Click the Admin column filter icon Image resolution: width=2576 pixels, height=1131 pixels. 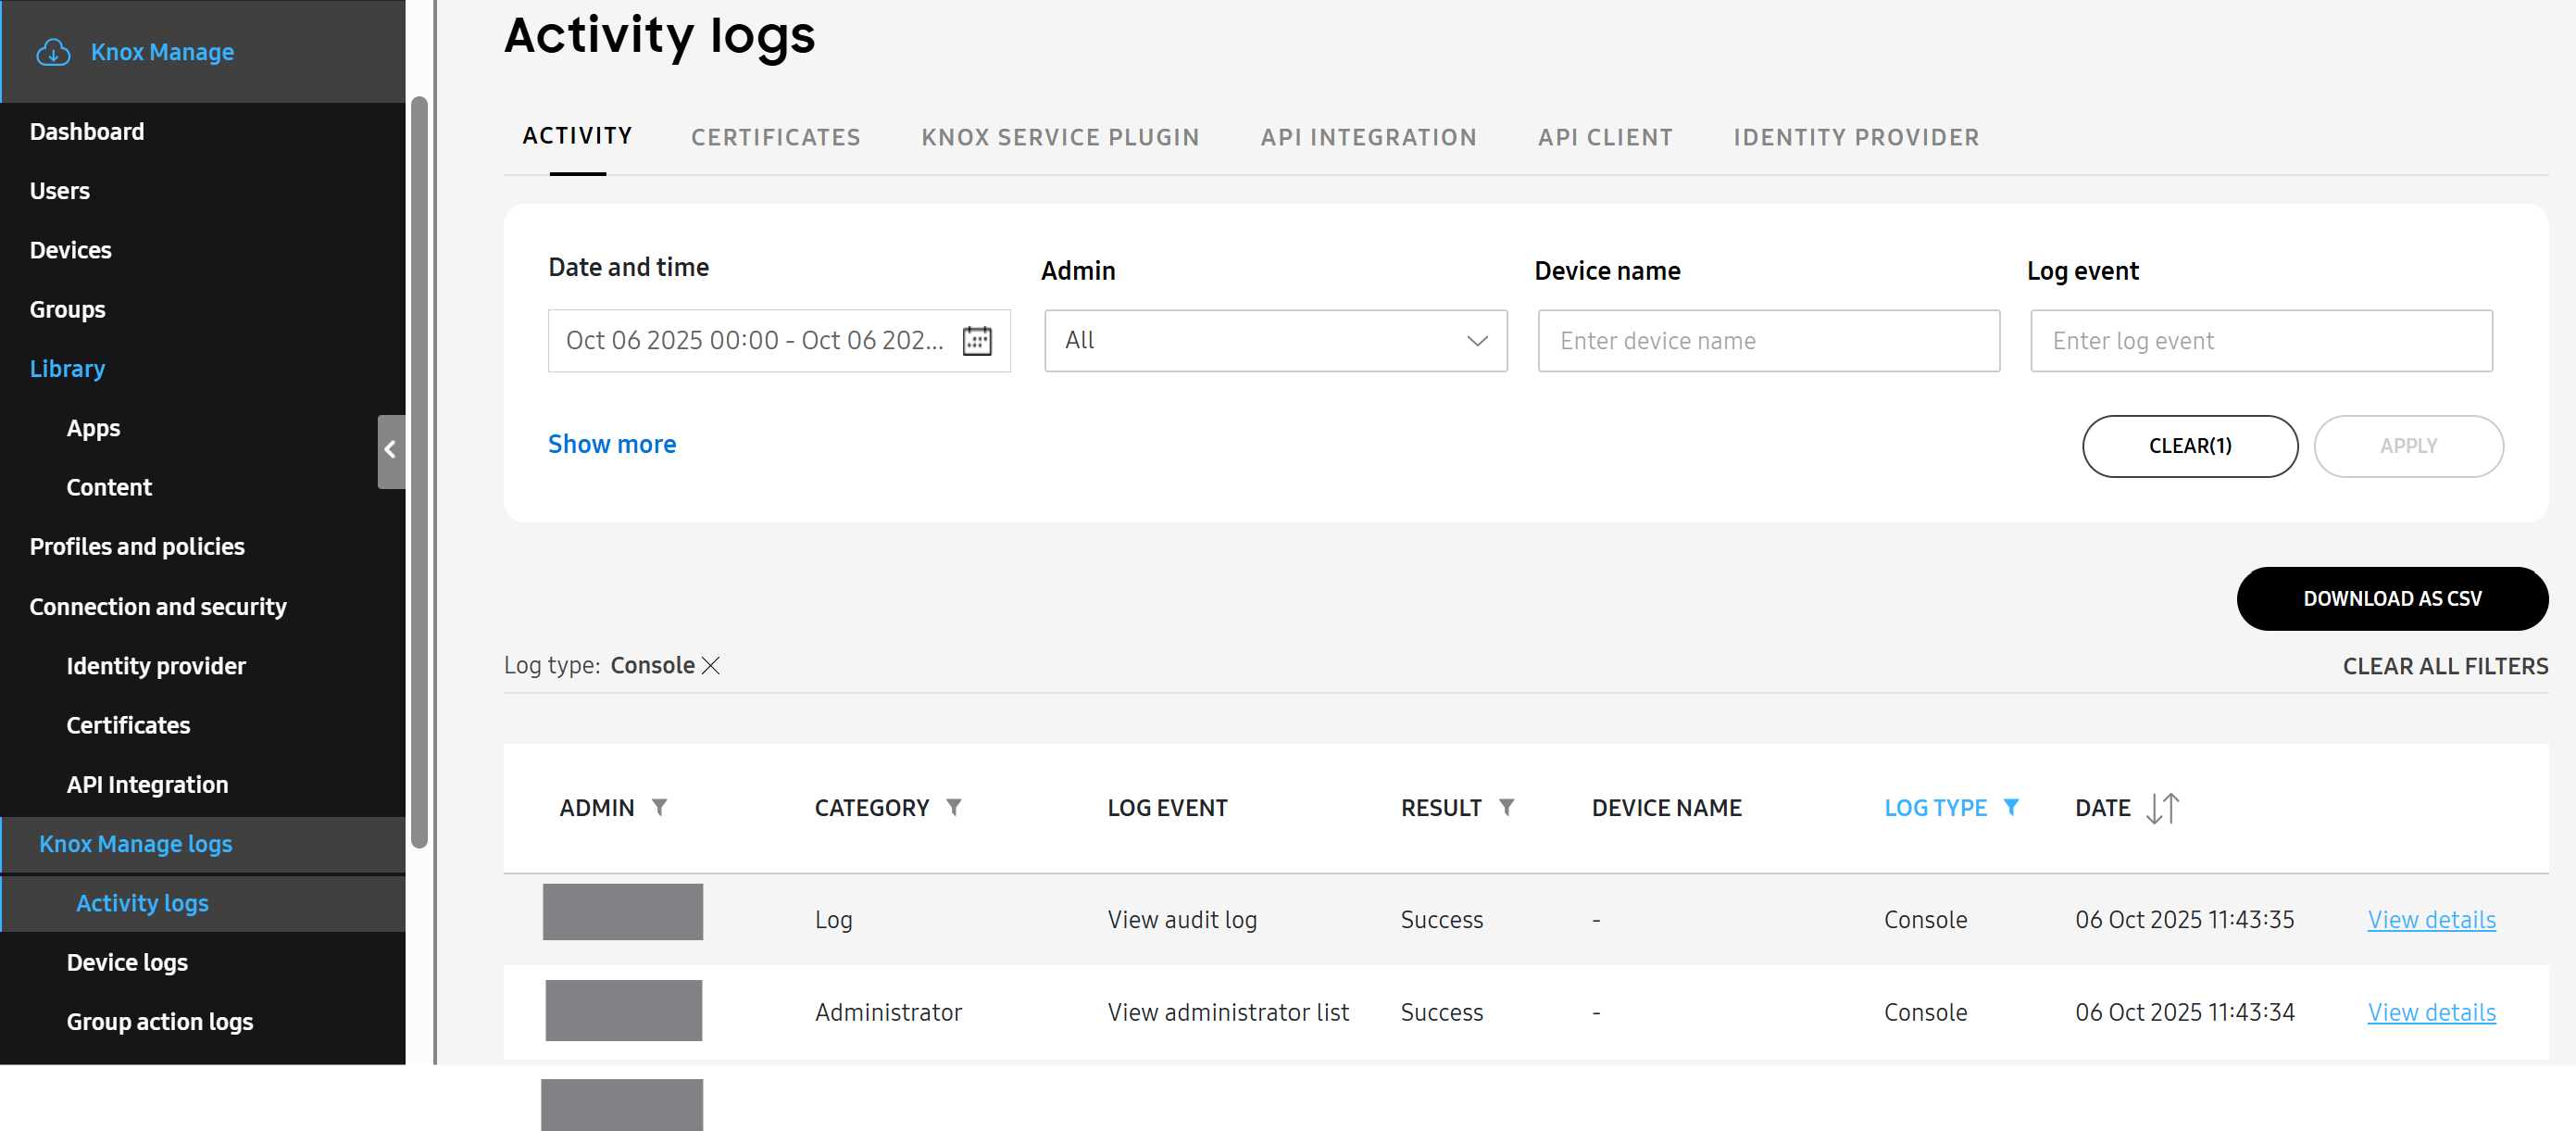660,807
